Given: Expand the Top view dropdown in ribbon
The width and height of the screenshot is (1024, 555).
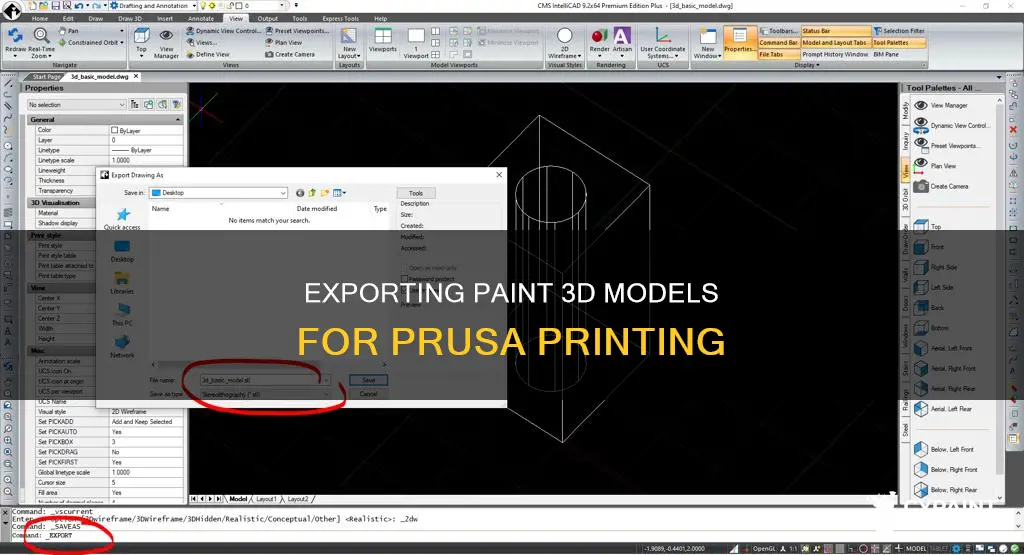Looking at the screenshot, I should tap(142, 56).
